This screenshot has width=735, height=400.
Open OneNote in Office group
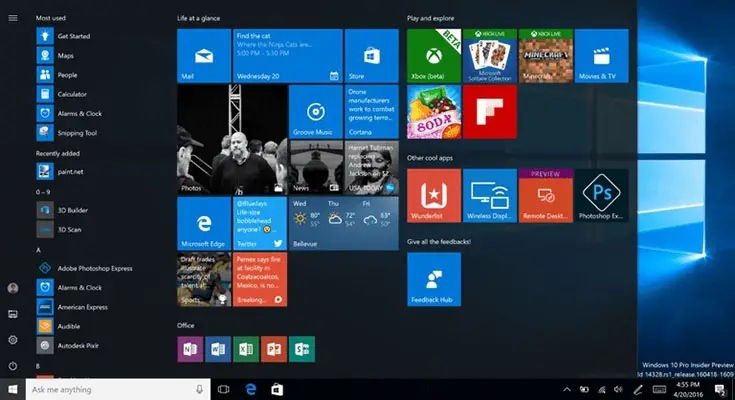190,349
